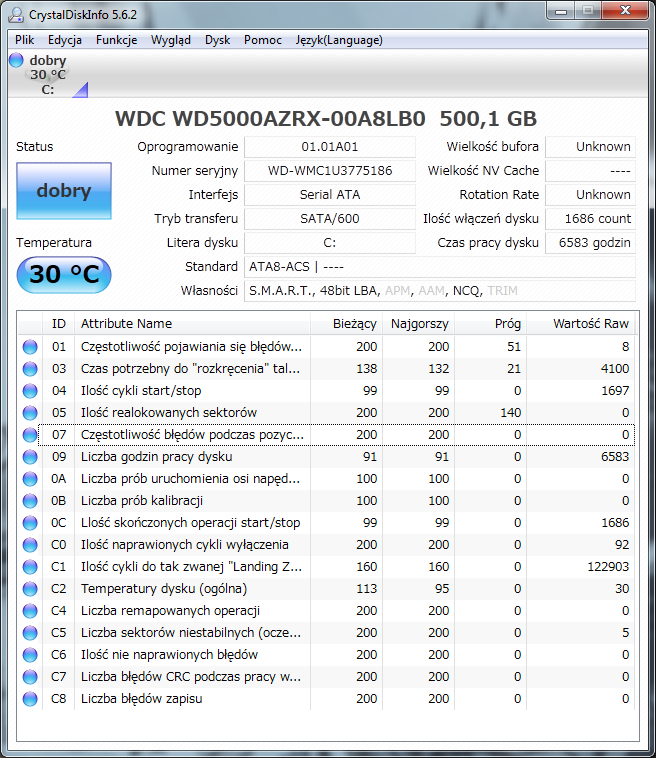
Task: Click the 30 °C temperature button
Action: pyautogui.click(x=64, y=275)
